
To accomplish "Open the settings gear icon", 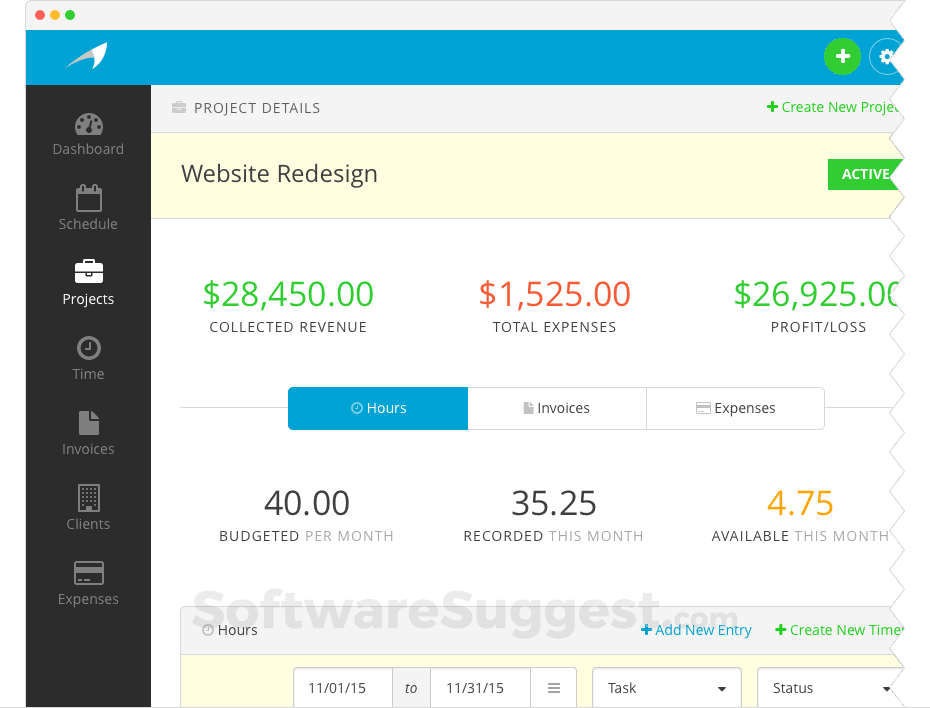I will [x=886, y=56].
